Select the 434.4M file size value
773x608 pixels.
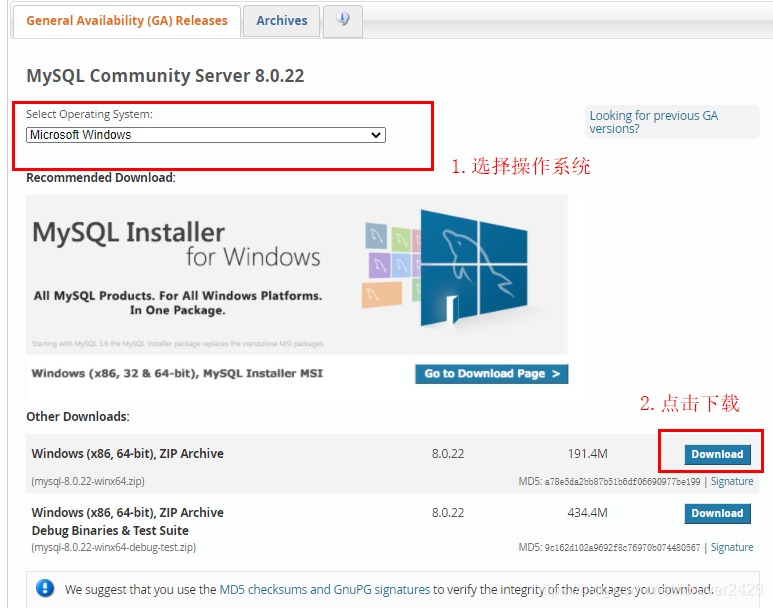click(587, 513)
